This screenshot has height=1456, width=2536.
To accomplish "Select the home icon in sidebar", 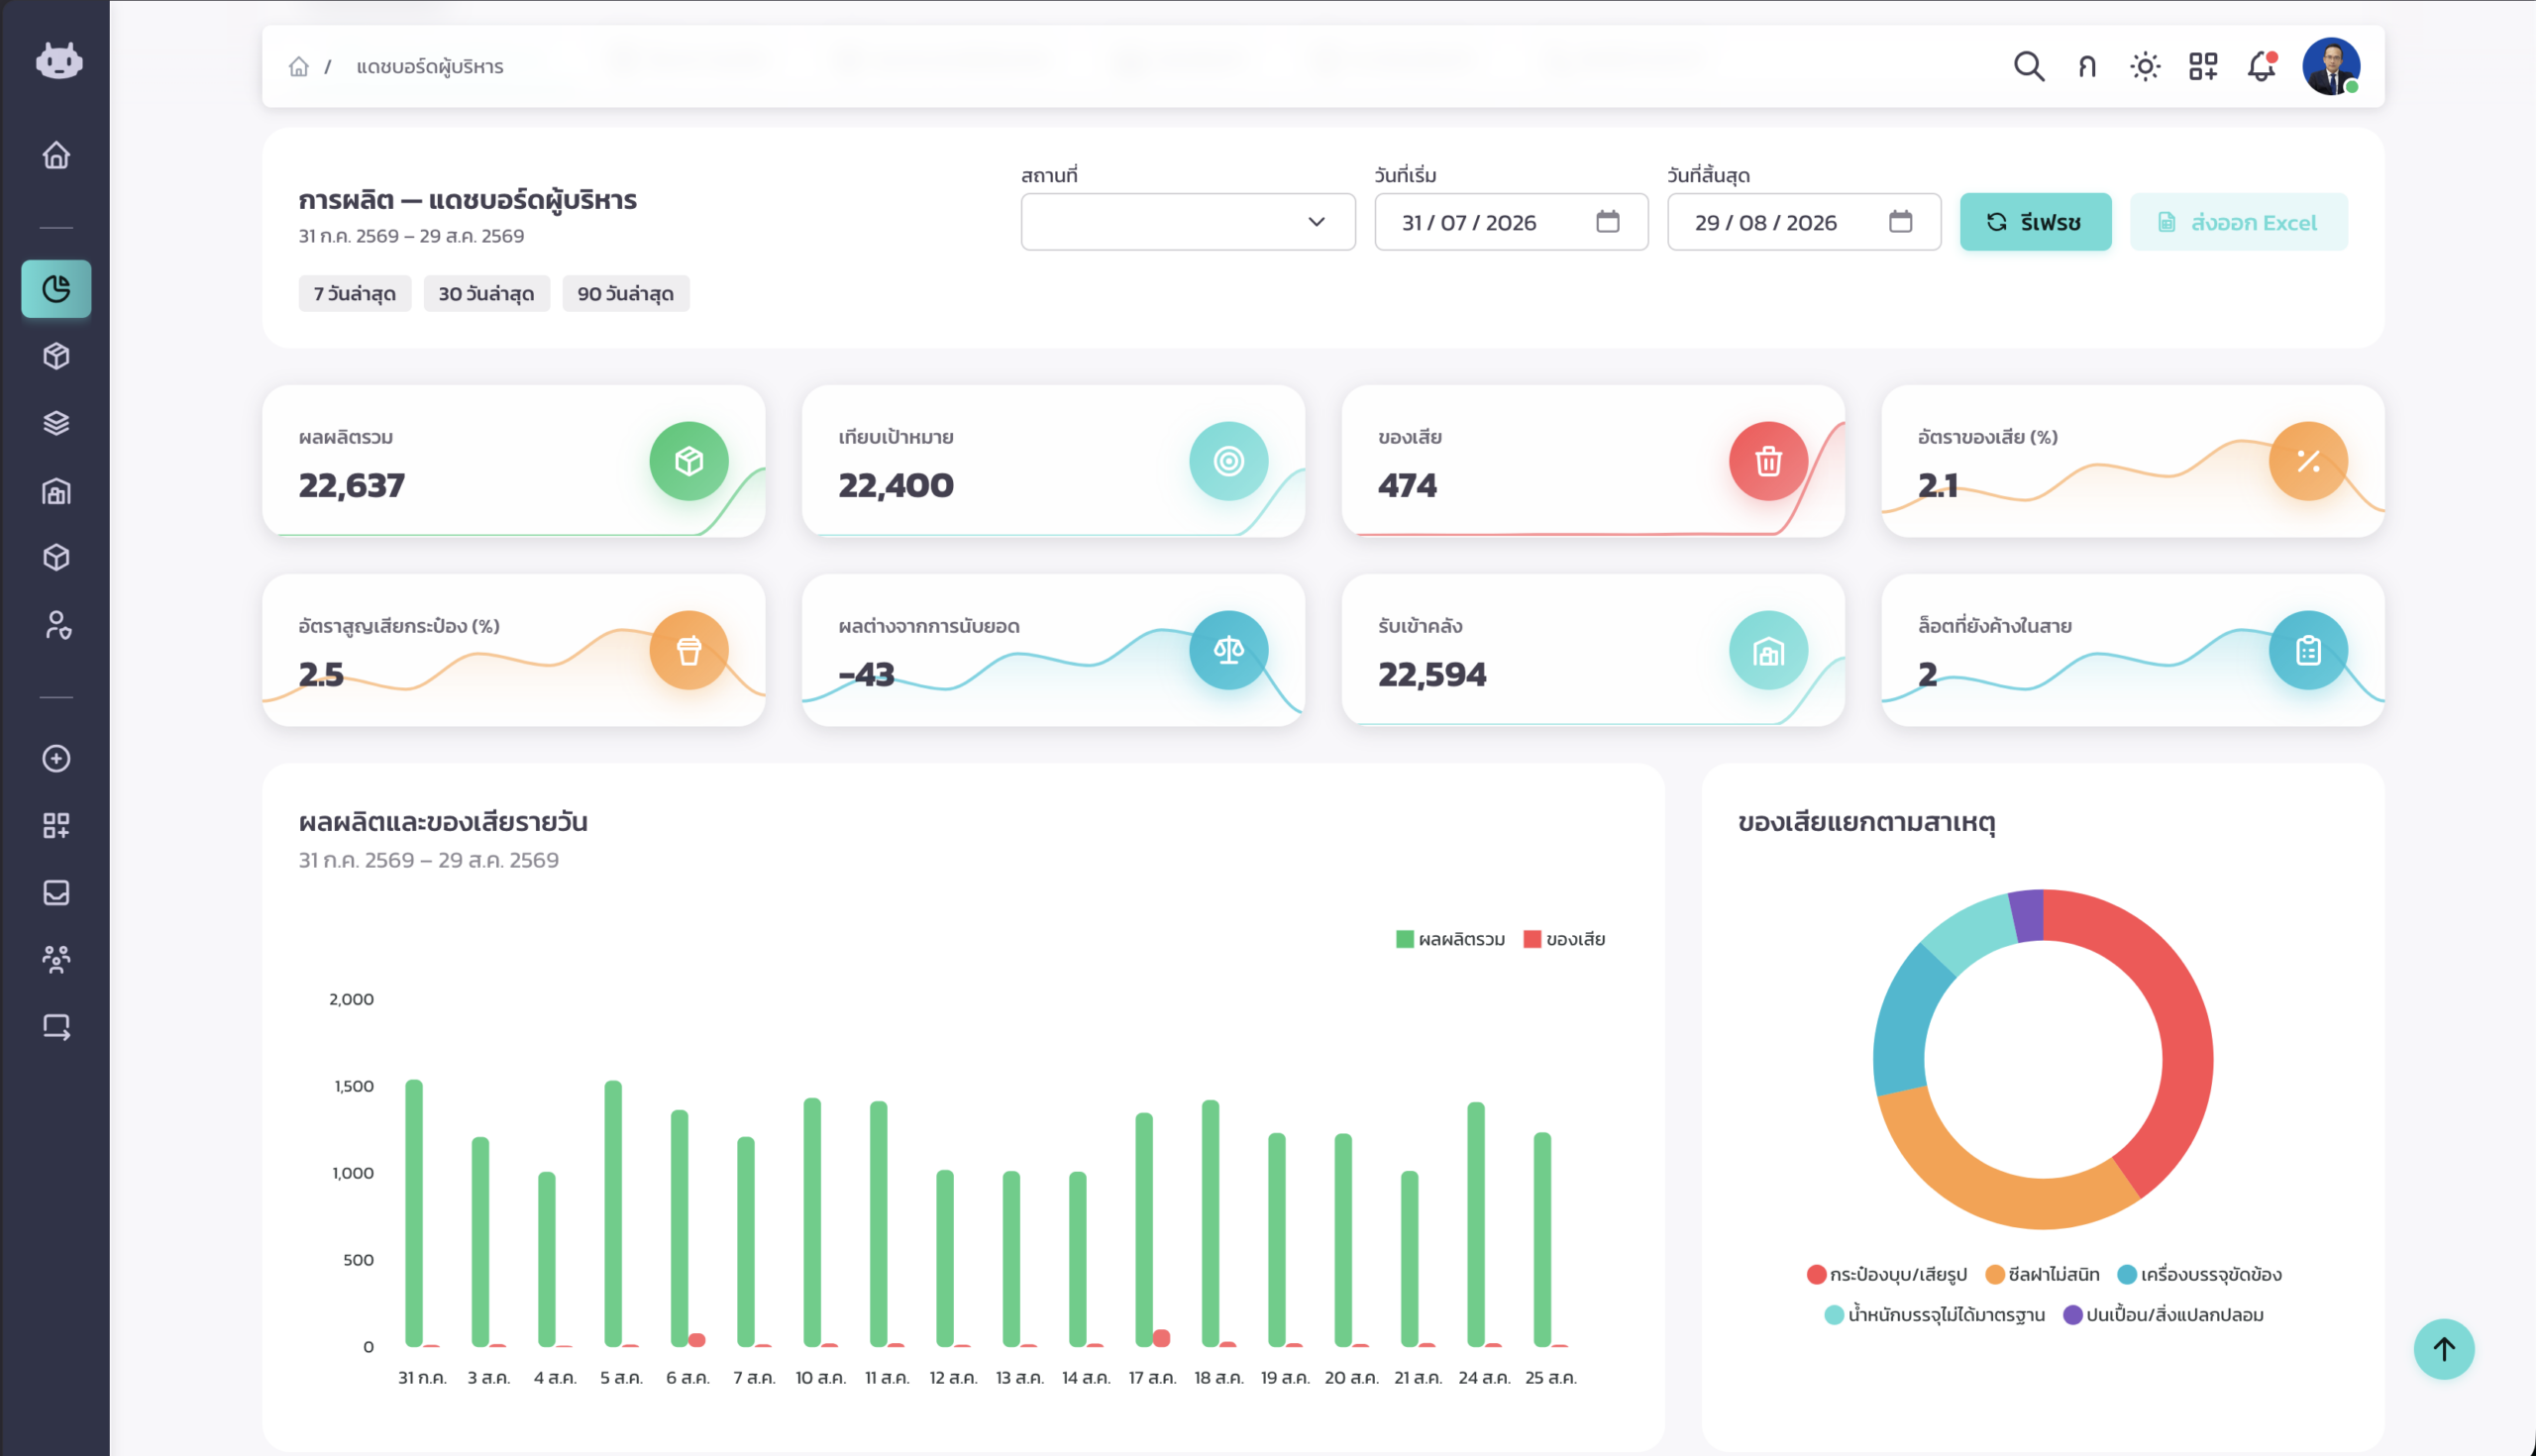I will pyautogui.click(x=56, y=155).
